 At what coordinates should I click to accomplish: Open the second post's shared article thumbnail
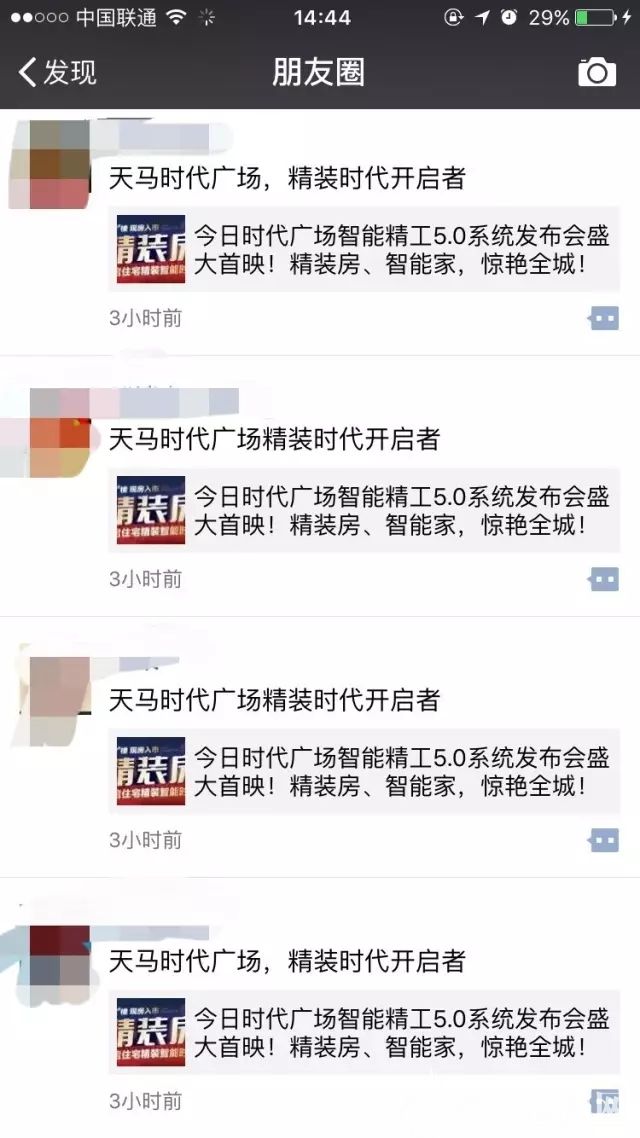point(151,510)
